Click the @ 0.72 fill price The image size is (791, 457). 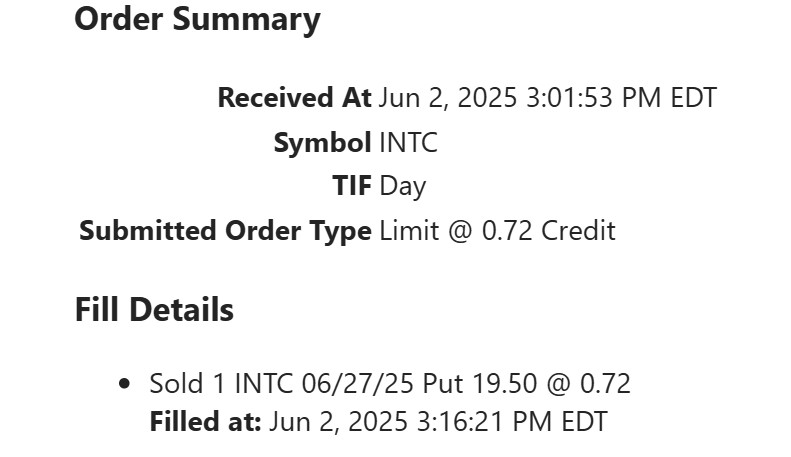point(592,384)
